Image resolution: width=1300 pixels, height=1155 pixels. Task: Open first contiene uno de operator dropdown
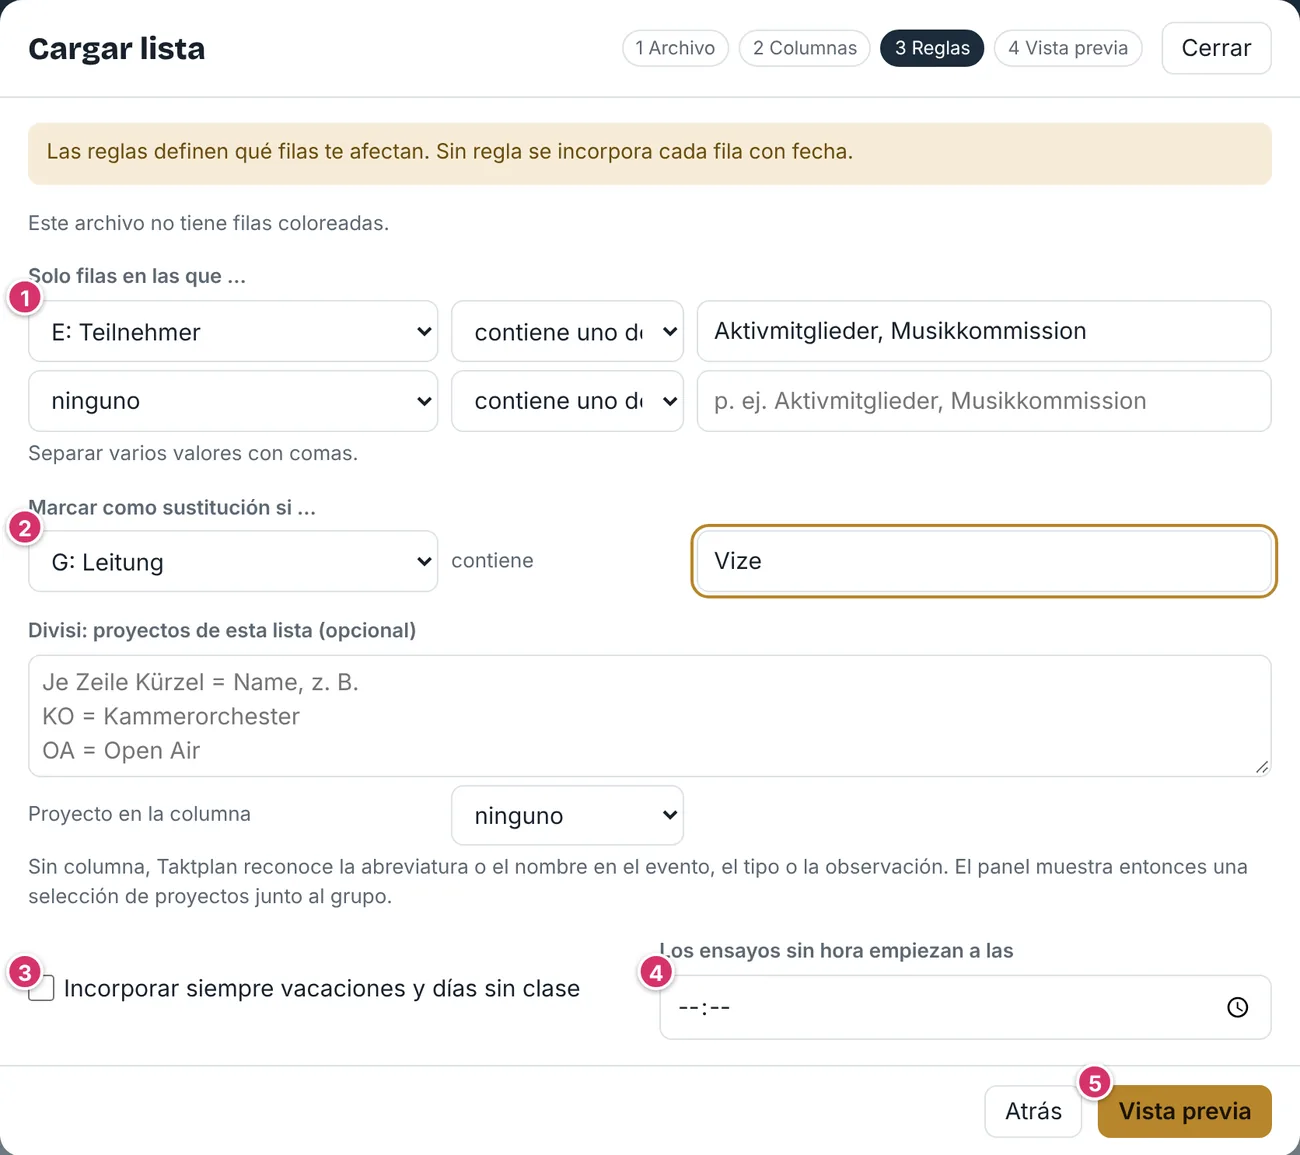click(567, 331)
